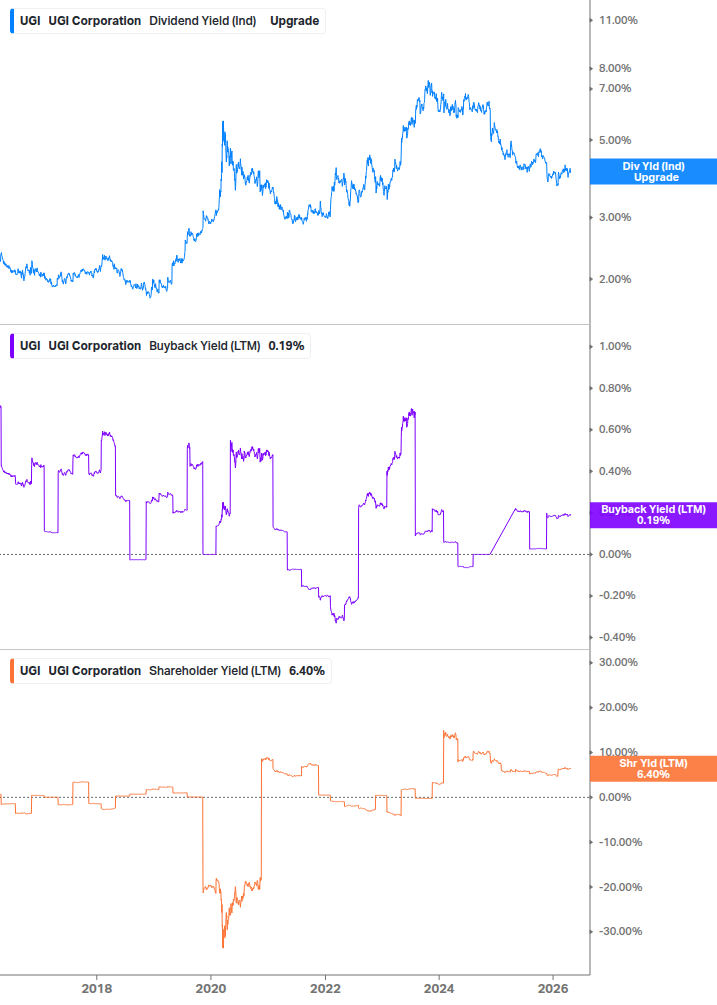Select the UGI Dividend Yield (Ind) legend
717x1005 pixels.
[x=168, y=21]
